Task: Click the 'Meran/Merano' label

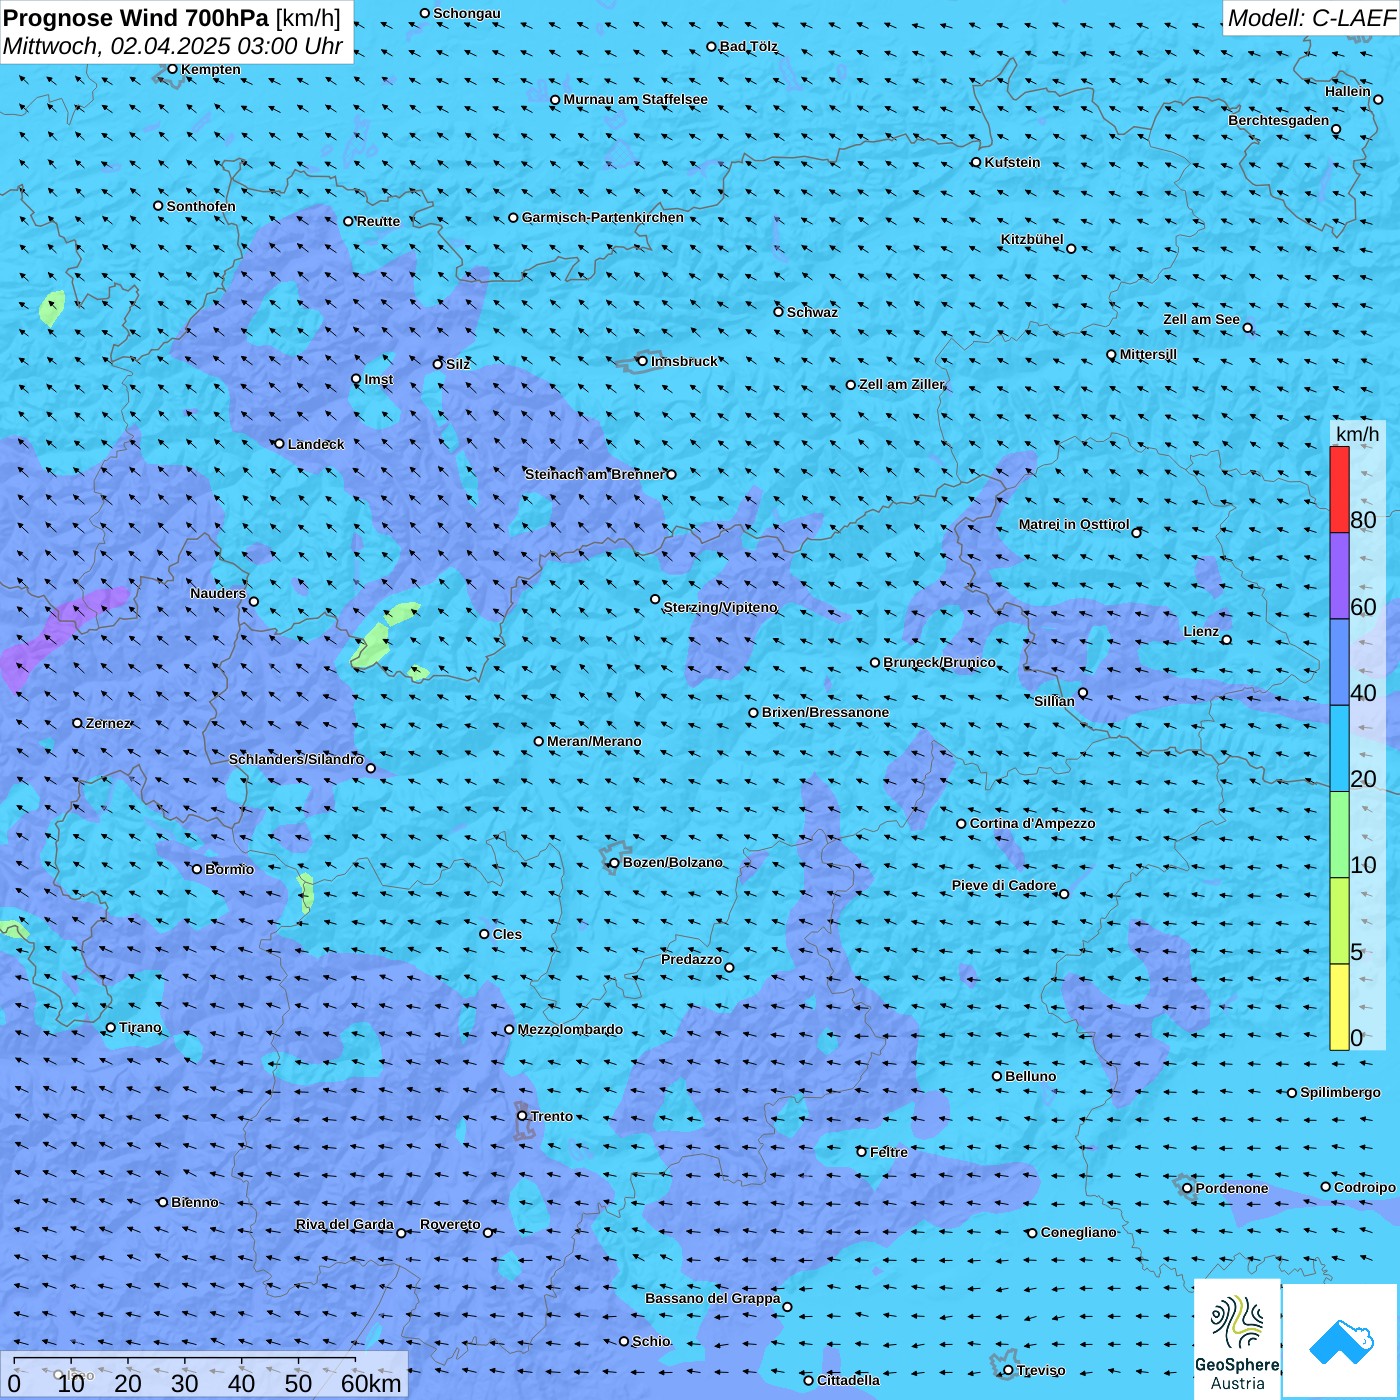Action: (x=594, y=741)
